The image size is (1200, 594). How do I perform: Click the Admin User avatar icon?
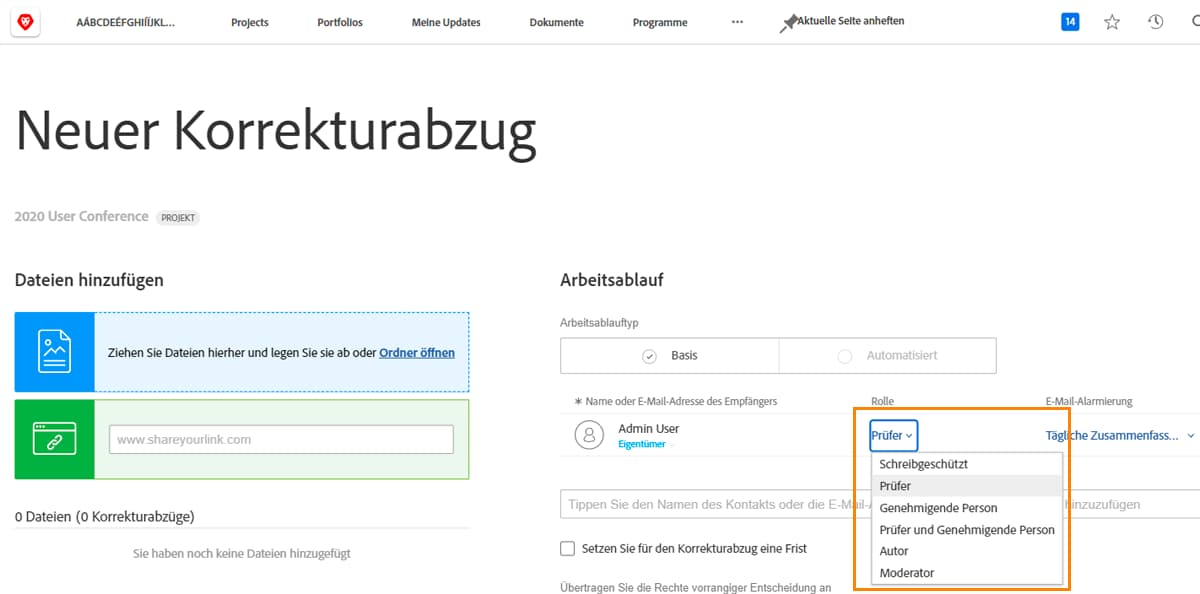[589, 434]
